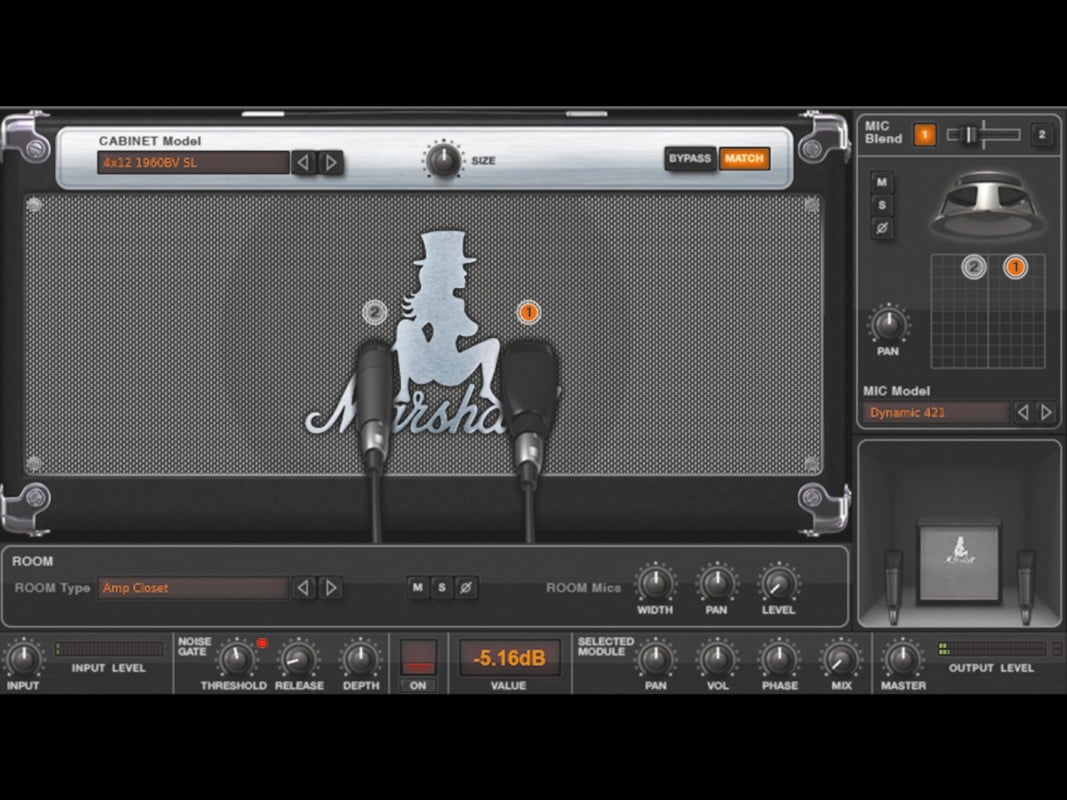The image size is (1067, 800).
Task: Adjust the Selected Module MIX knob
Action: point(841,659)
